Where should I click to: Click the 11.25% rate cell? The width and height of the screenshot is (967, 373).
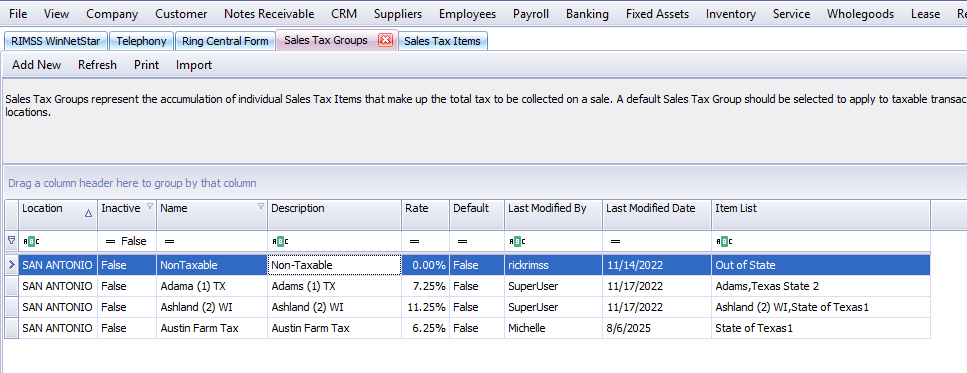coord(425,307)
